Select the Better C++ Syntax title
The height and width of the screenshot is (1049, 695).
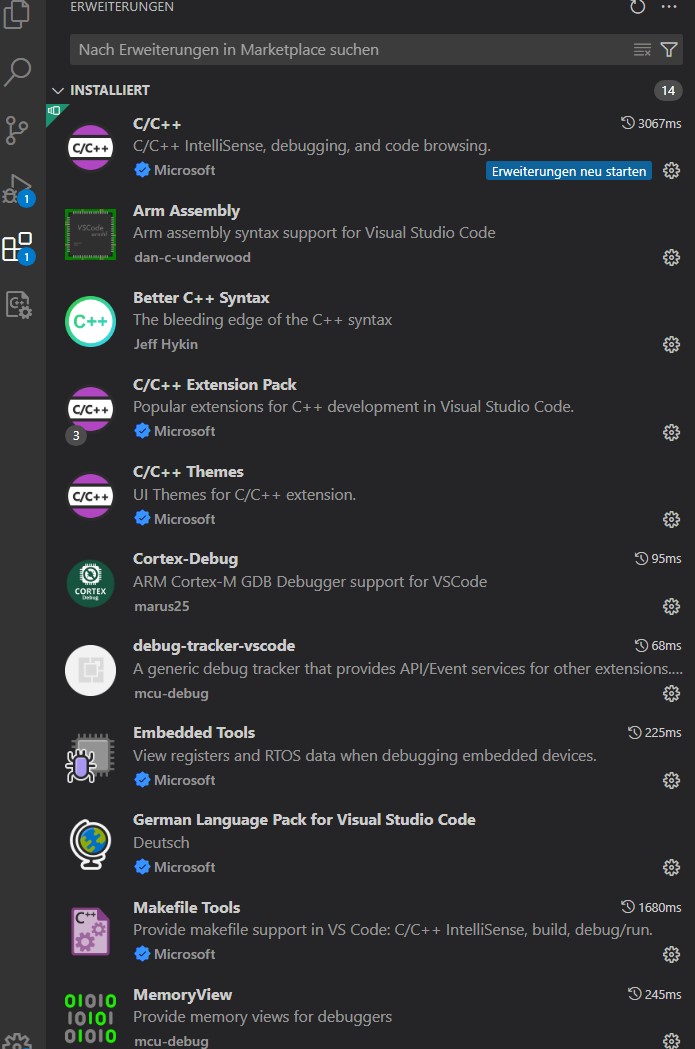(201, 298)
